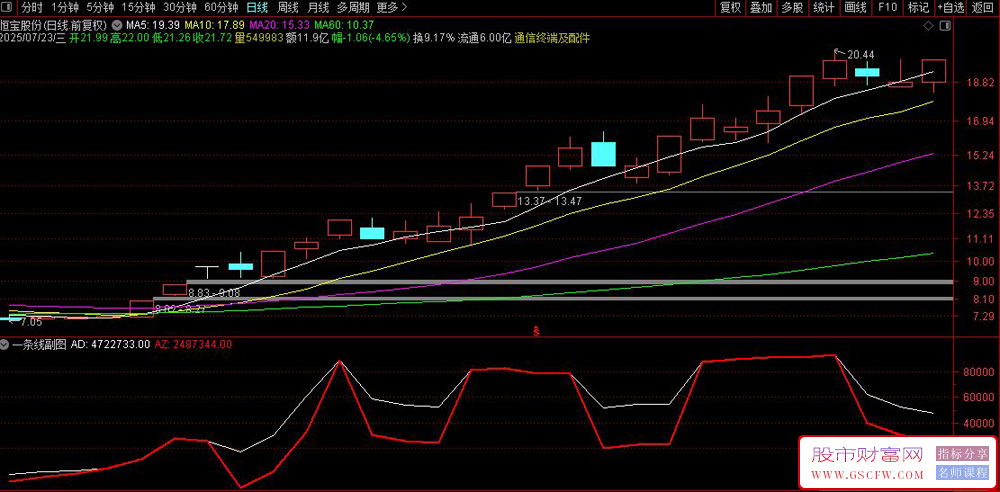The height and width of the screenshot is (492, 1000).
Task: Select the 5分钟 period tab
Action: click(100, 8)
